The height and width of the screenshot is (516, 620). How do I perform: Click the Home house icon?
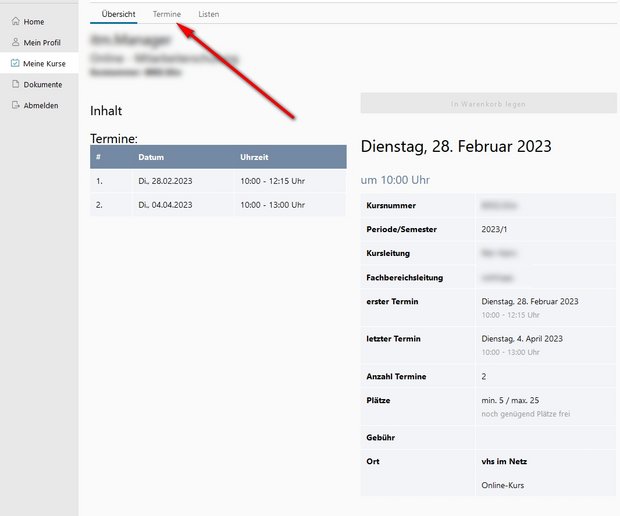tap(15, 21)
